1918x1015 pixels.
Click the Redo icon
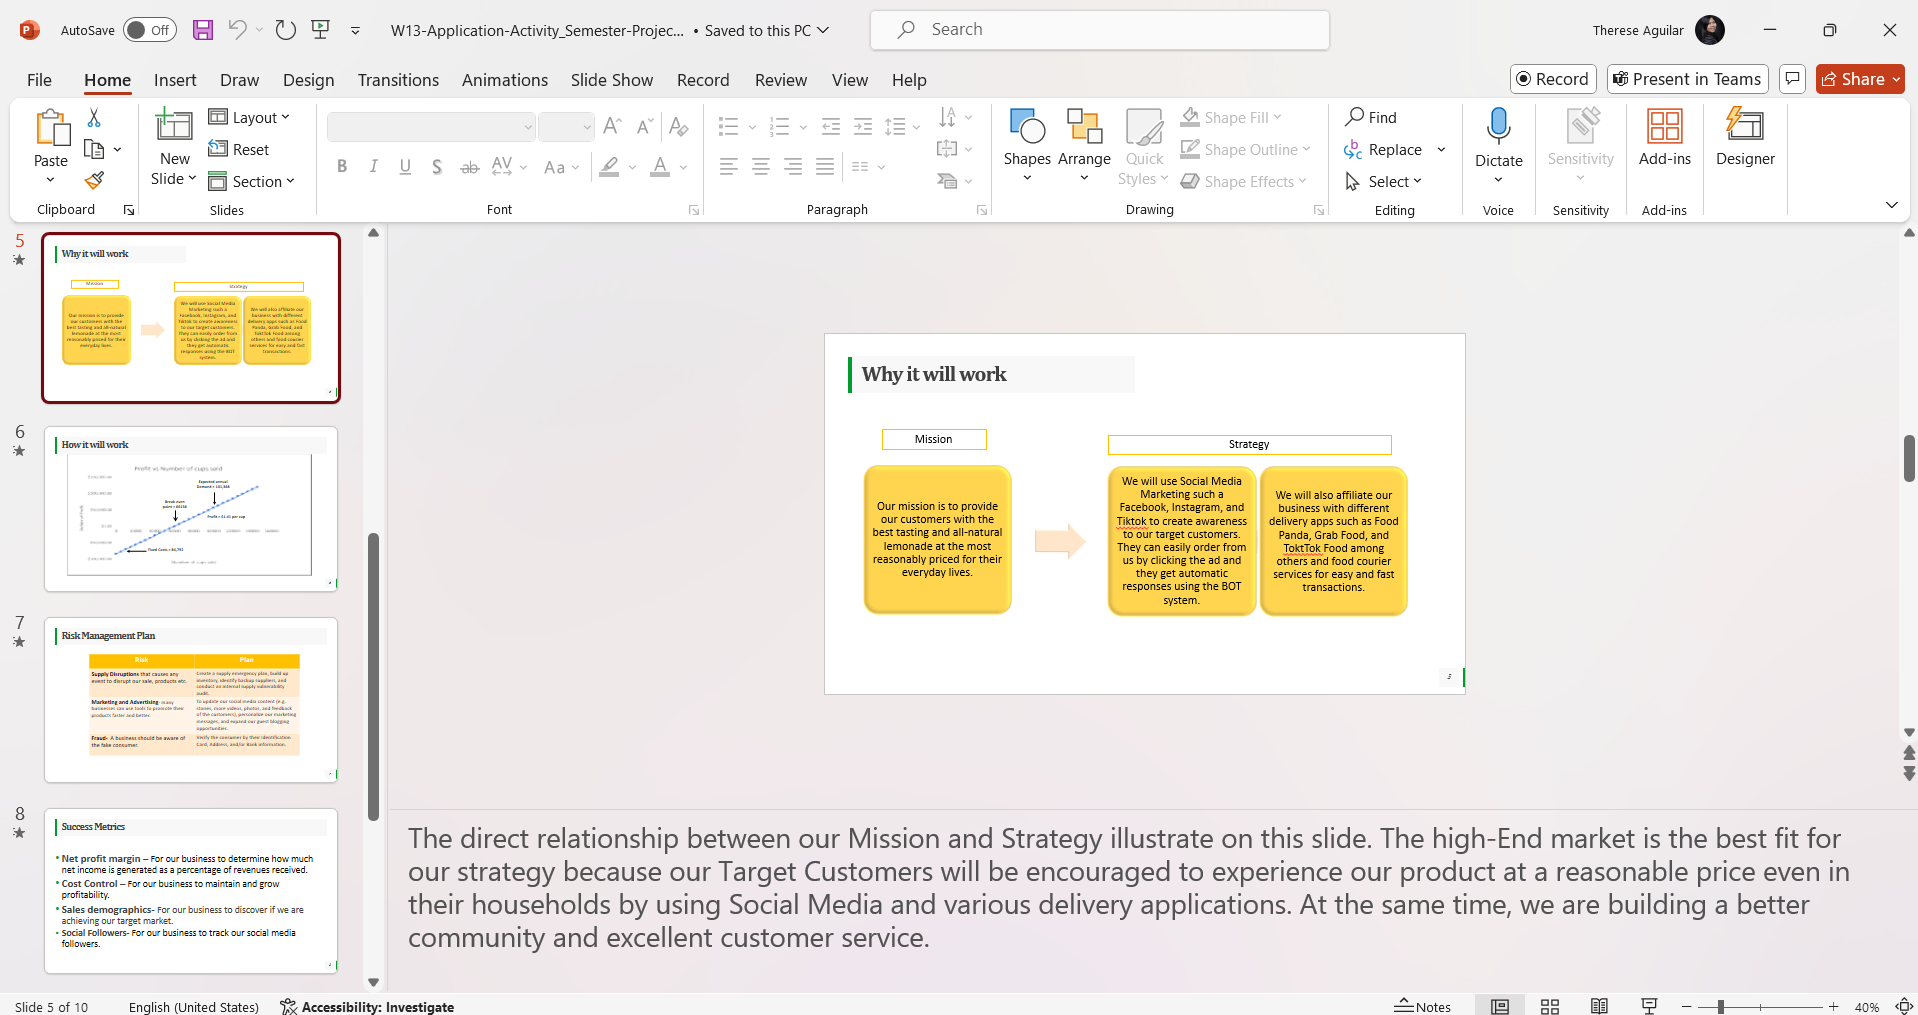pos(286,30)
